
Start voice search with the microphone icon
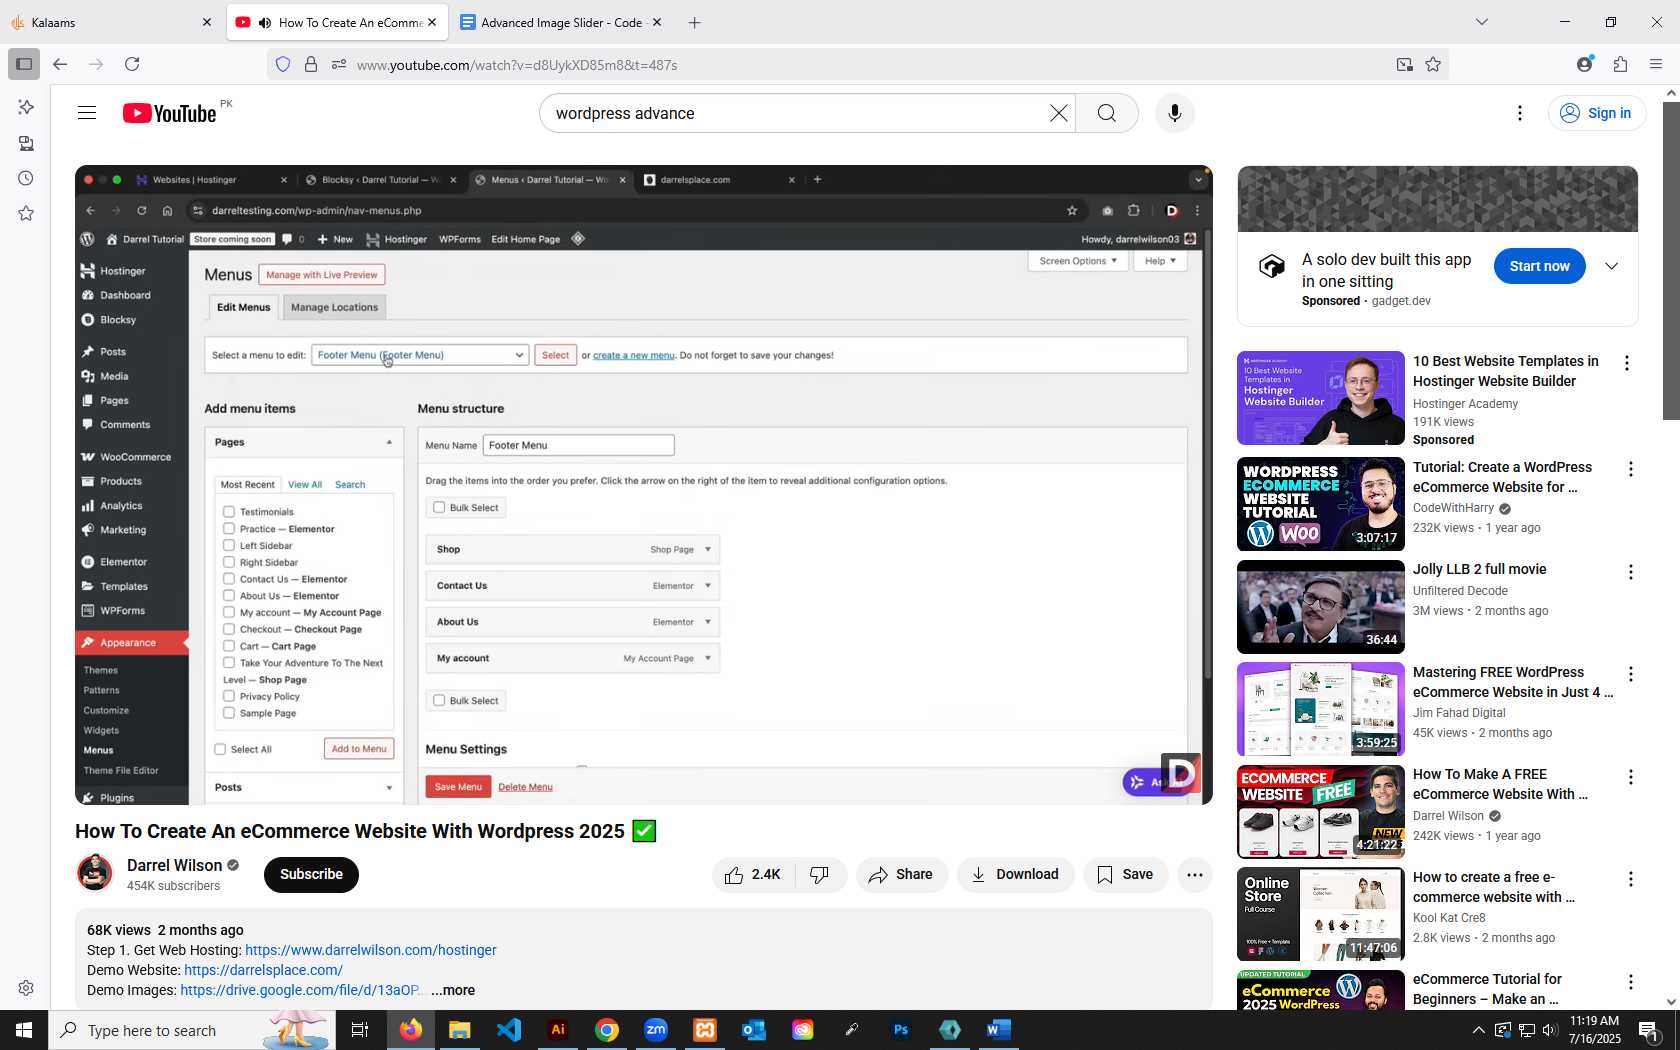click(x=1175, y=113)
